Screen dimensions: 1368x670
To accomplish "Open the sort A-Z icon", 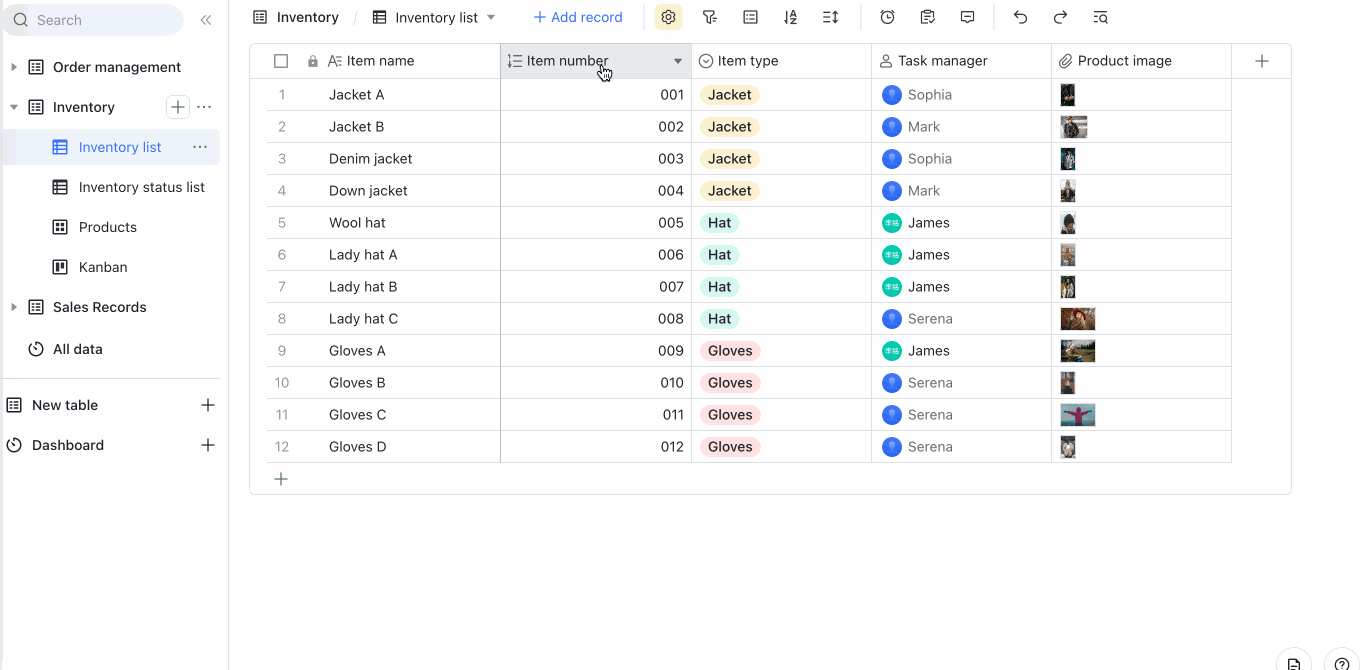I will 792,17.
